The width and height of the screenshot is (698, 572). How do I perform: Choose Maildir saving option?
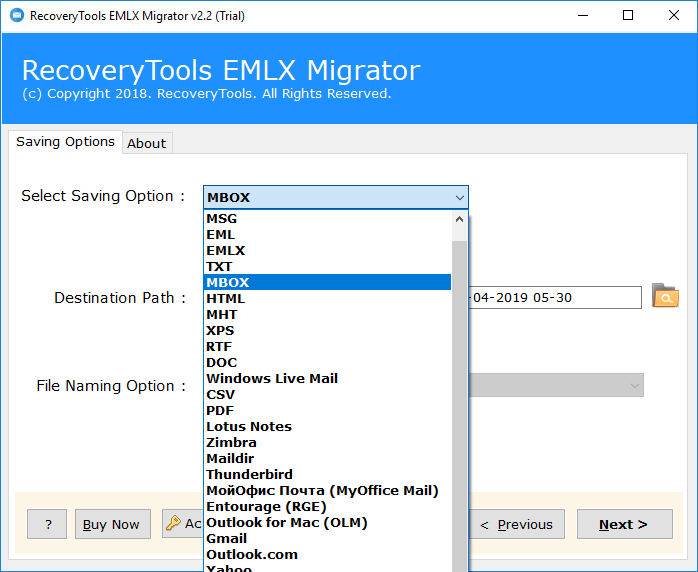tap(327, 458)
